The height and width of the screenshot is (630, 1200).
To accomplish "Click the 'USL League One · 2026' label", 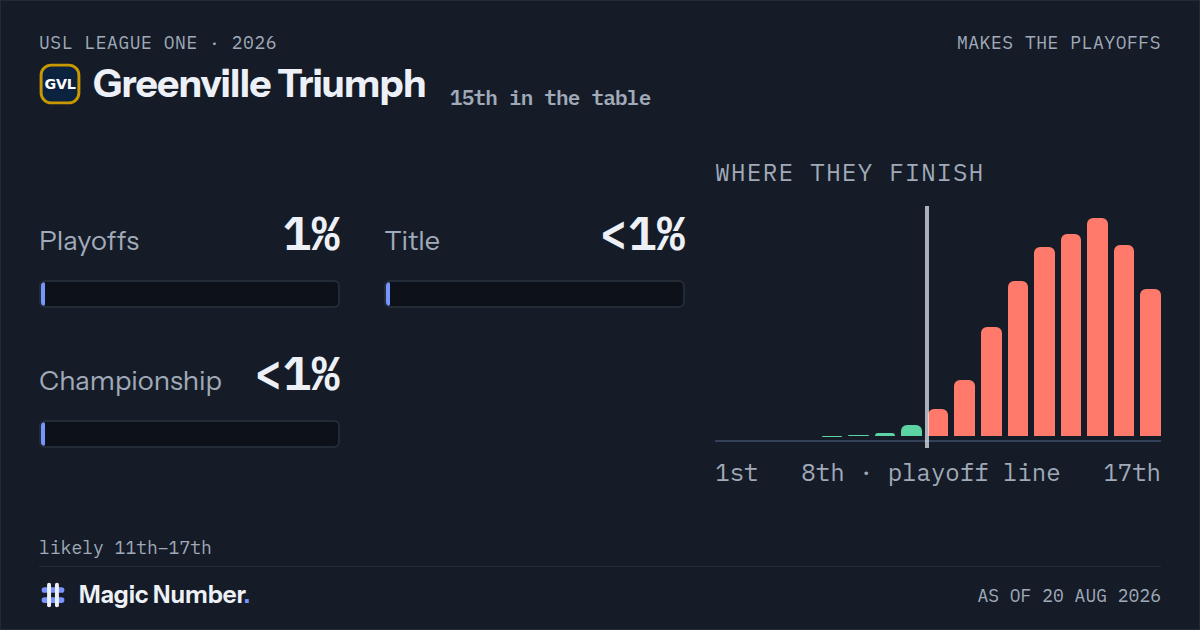I will (158, 43).
